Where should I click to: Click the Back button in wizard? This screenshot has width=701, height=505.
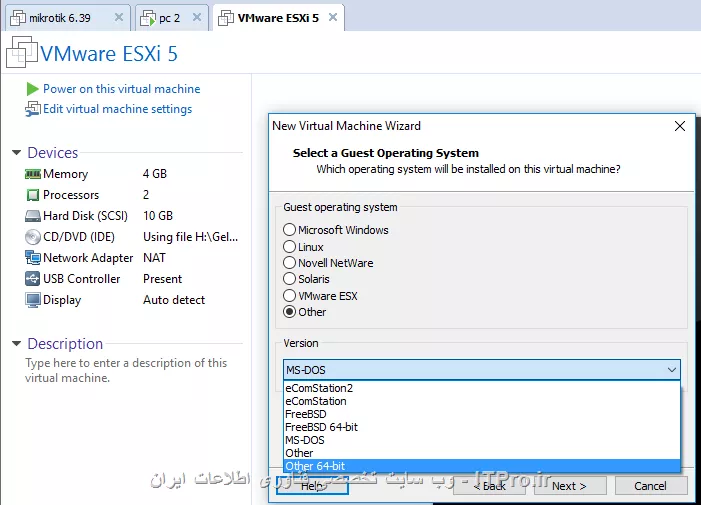489,486
